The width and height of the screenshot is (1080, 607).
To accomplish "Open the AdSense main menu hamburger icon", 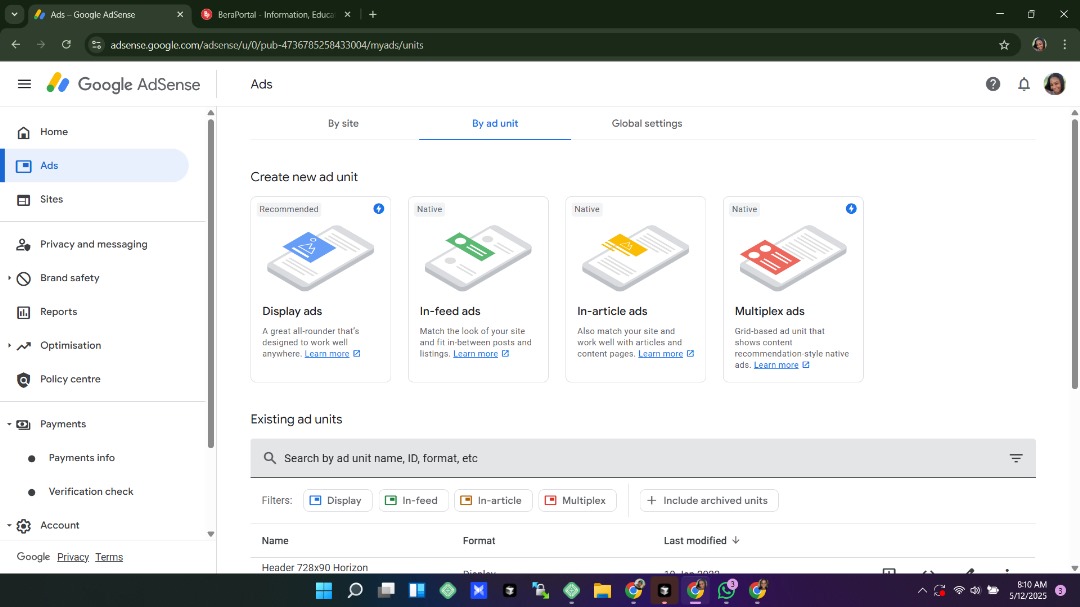I will pyautogui.click(x=24, y=84).
